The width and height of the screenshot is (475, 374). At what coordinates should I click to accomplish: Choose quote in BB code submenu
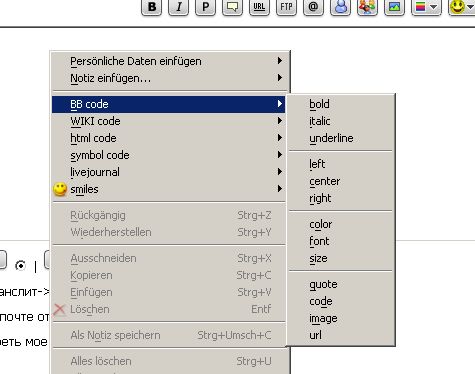click(340, 284)
